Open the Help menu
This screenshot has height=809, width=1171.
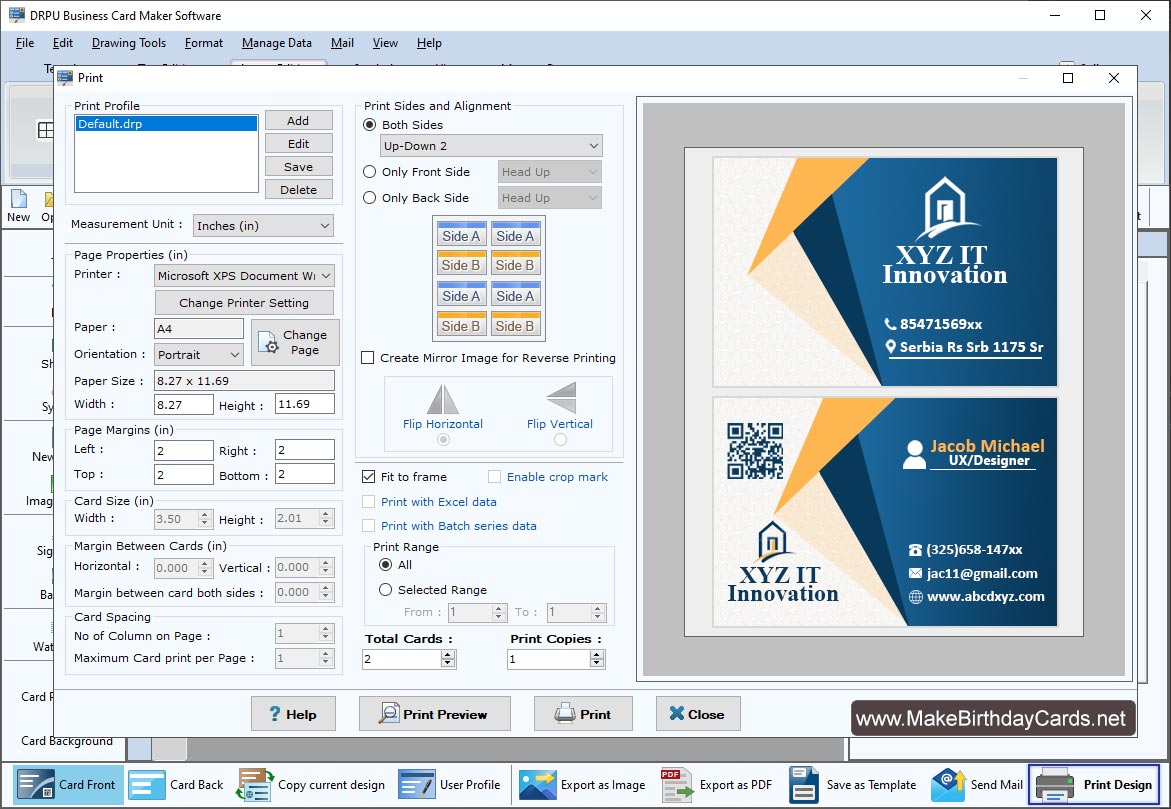(429, 43)
